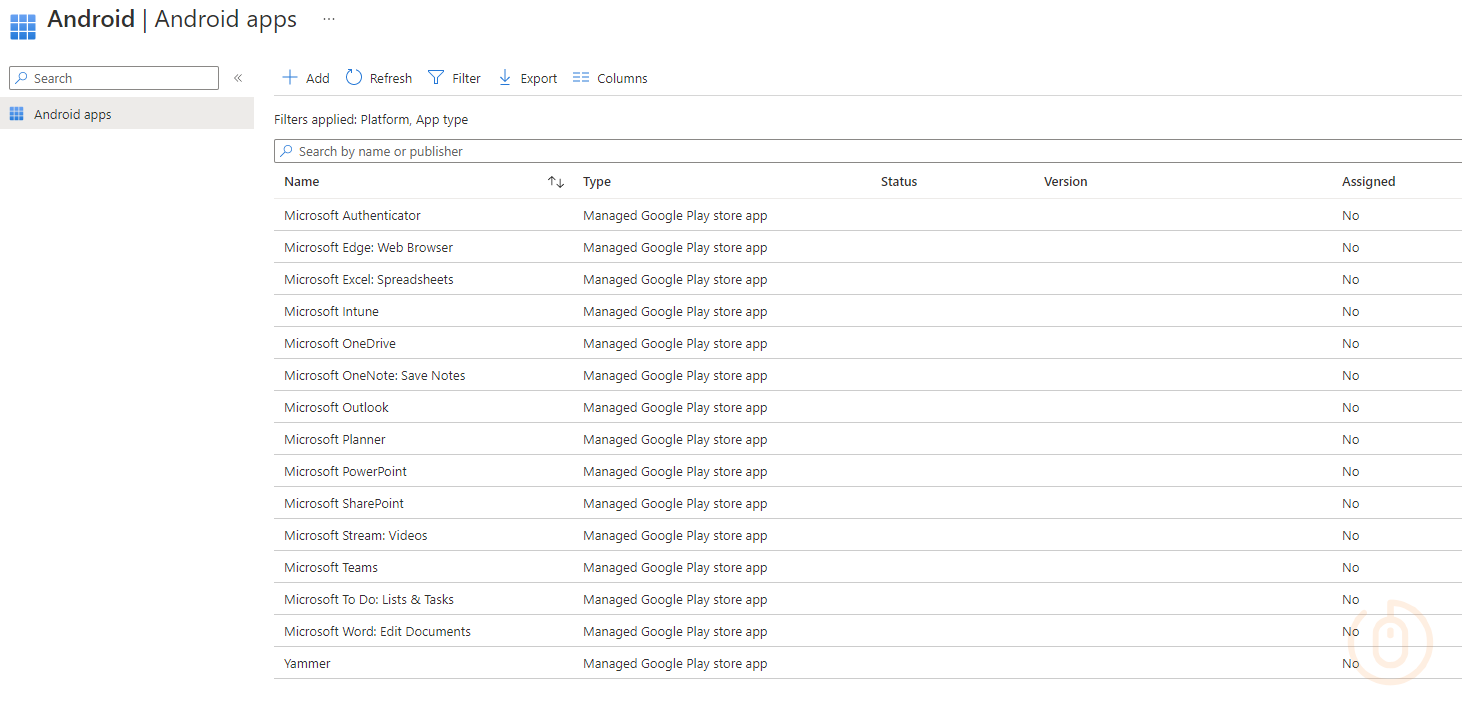The image size is (1462, 714).
Task: Open Microsoft OneDrive app
Action: pyautogui.click(x=340, y=343)
